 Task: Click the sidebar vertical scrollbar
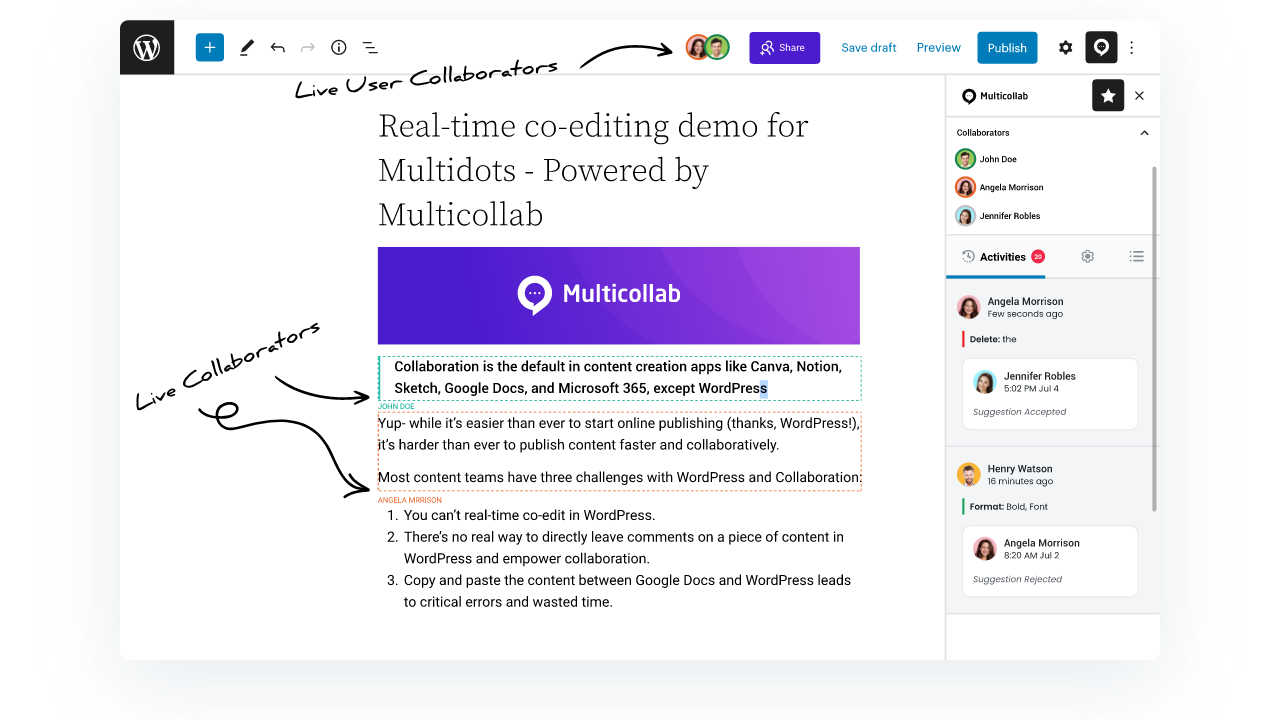1155,340
